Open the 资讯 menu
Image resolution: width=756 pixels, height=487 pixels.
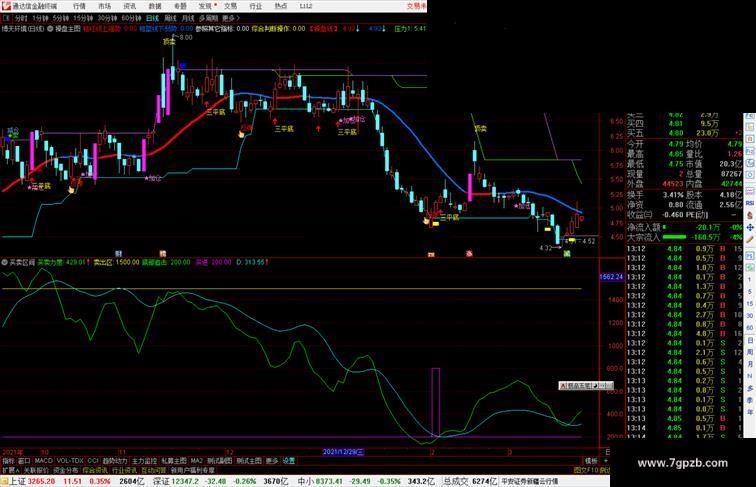pos(130,6)
